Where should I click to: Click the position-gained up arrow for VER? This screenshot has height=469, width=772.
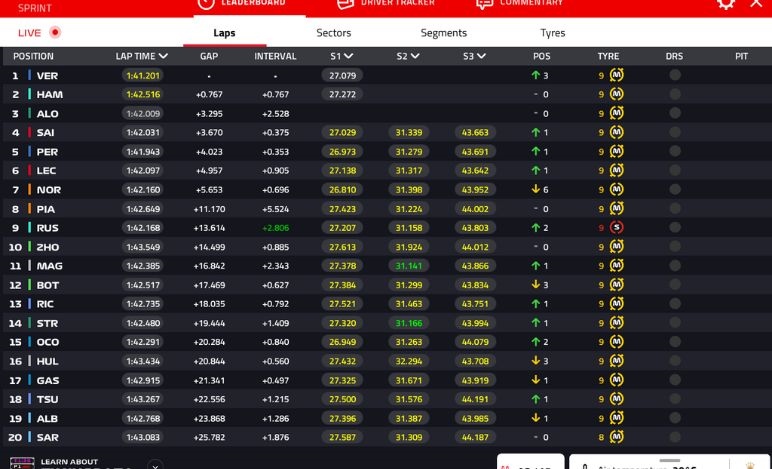pyautogui.click(x=536, y=76)
